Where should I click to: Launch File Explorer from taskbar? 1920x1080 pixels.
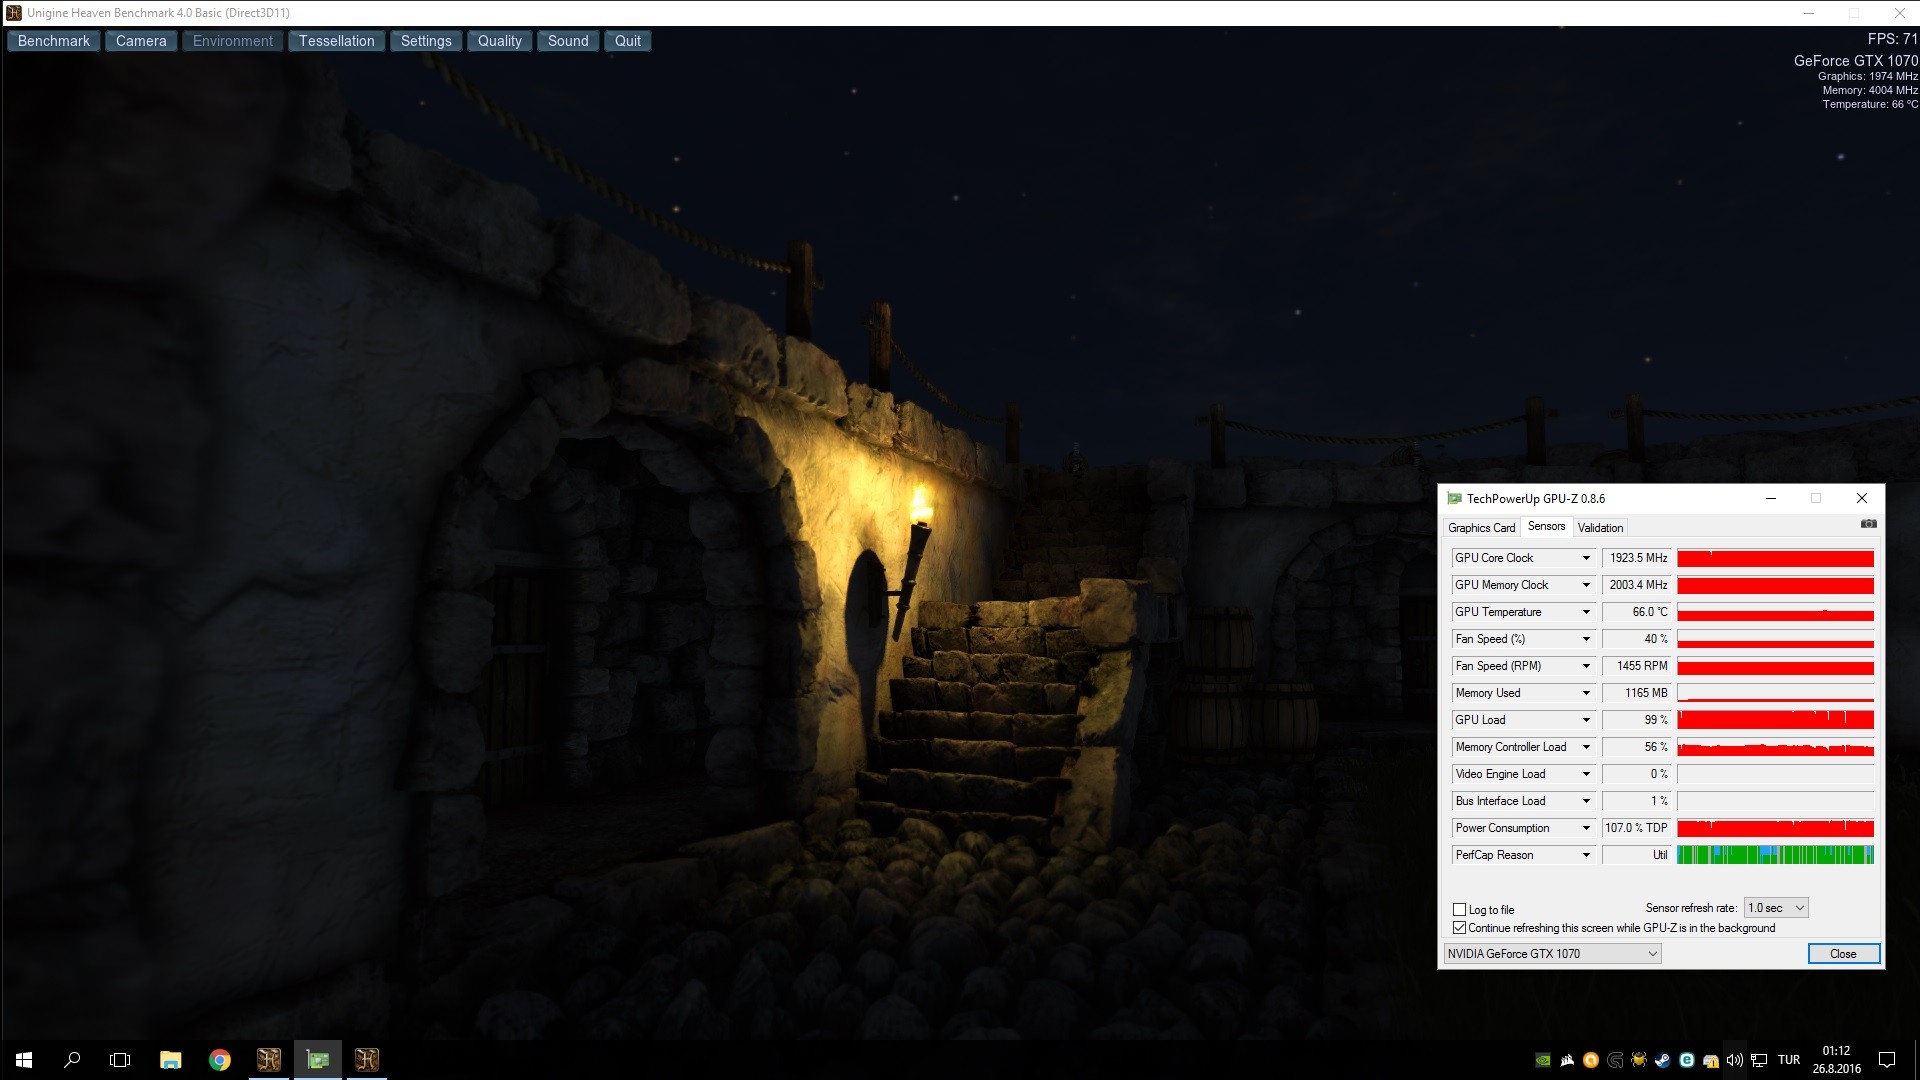pos(171,1060)
